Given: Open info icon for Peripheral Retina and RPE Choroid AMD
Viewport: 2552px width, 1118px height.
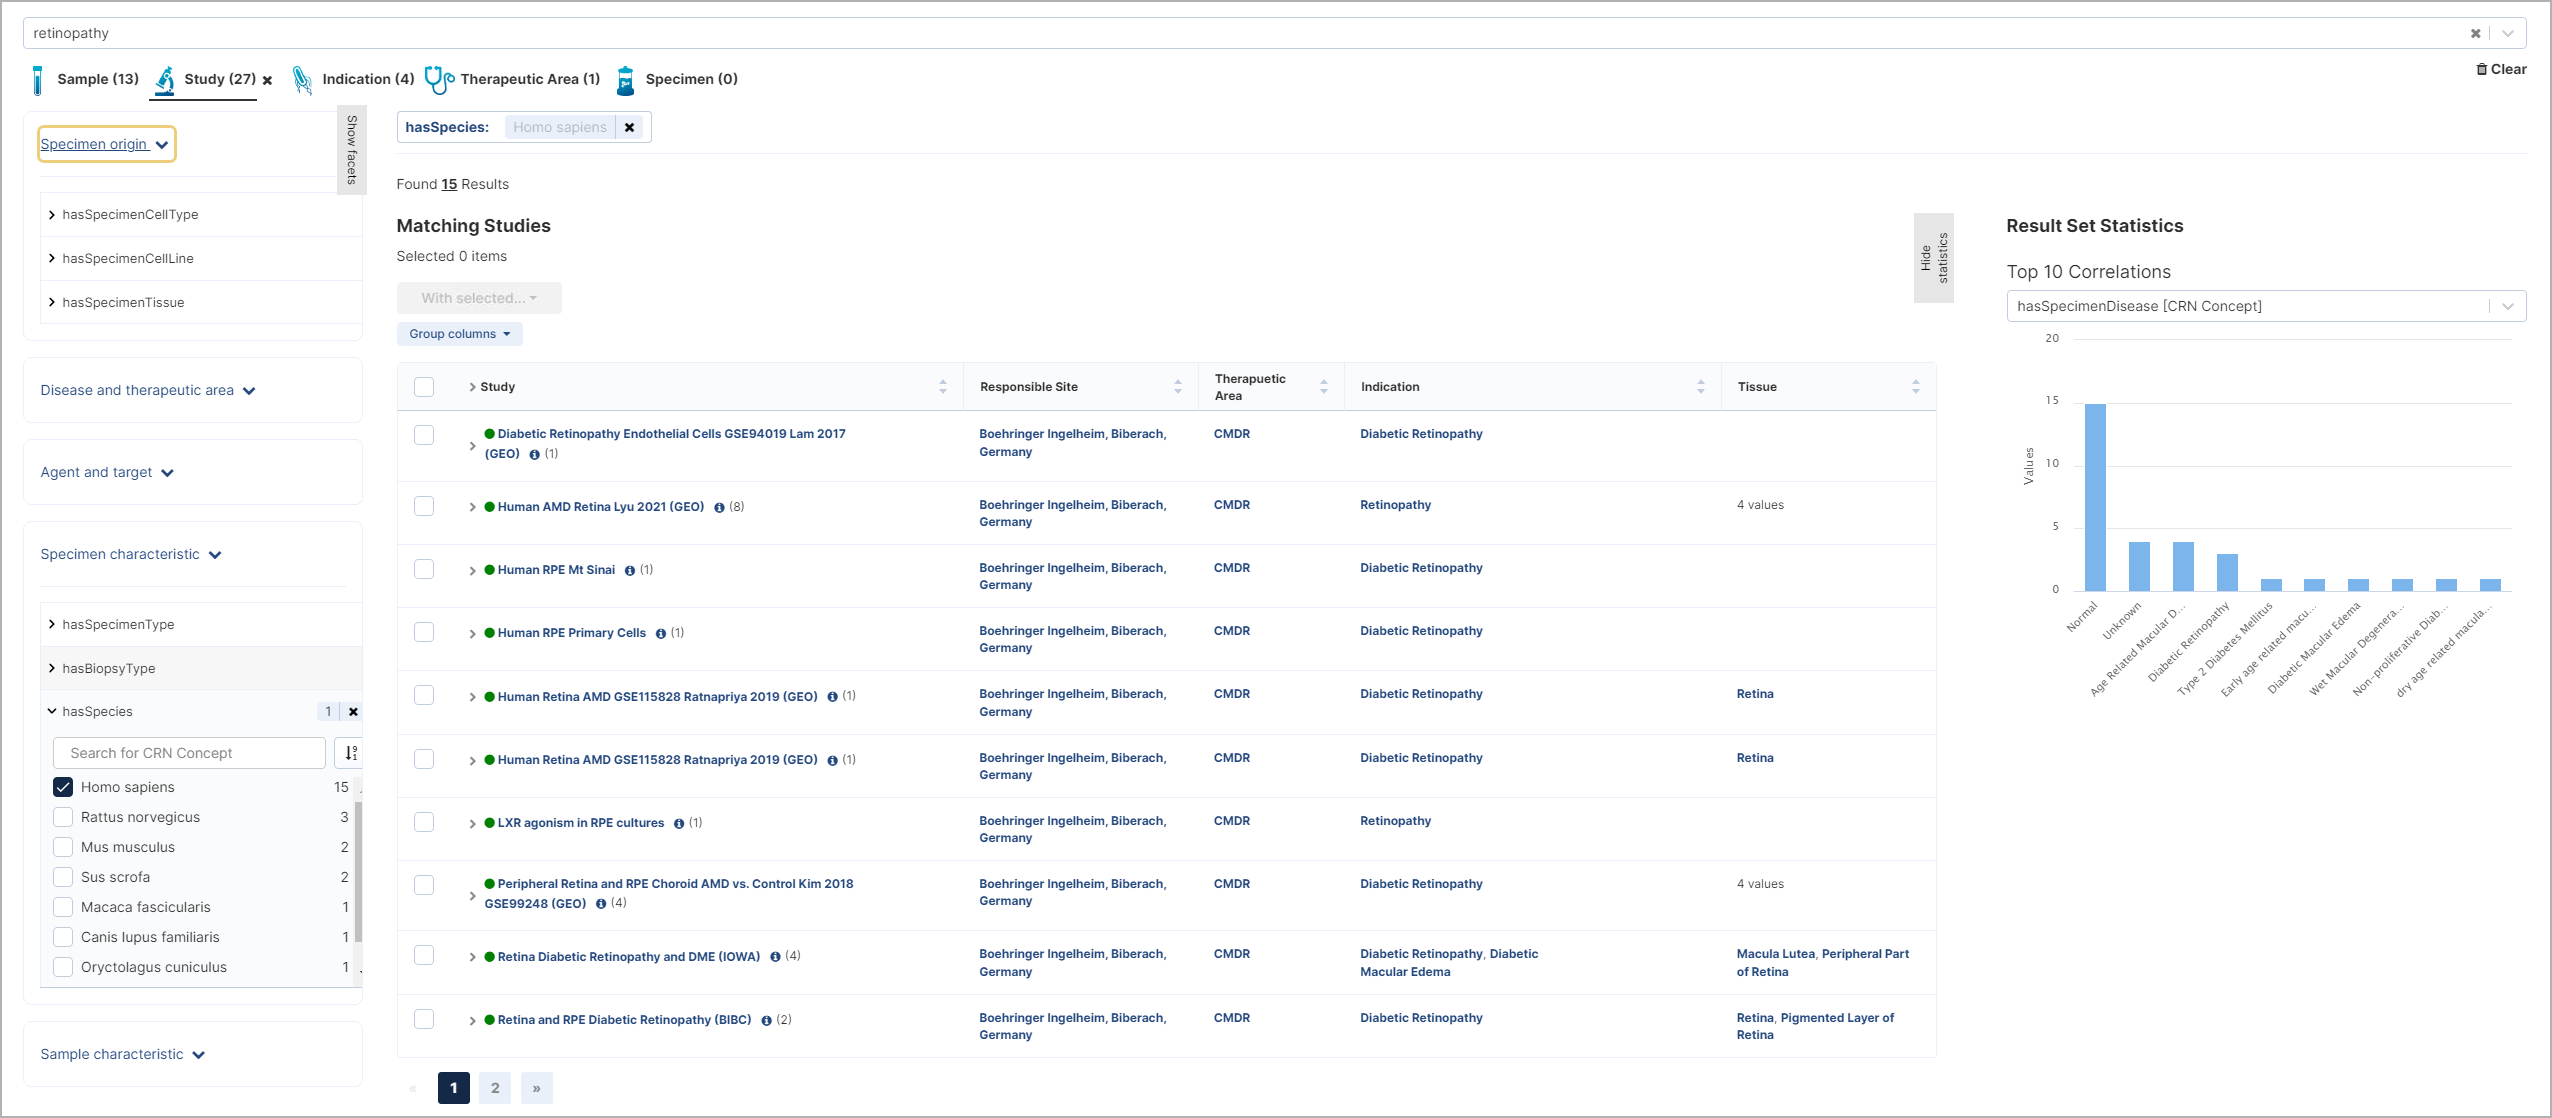Looking at the screenshot, I should [600, 904].
